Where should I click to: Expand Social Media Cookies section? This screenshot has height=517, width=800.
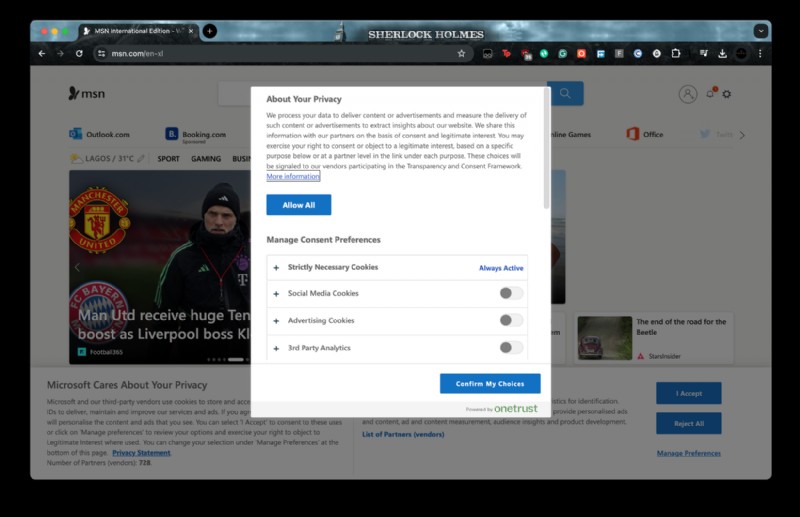click(276, 294)
